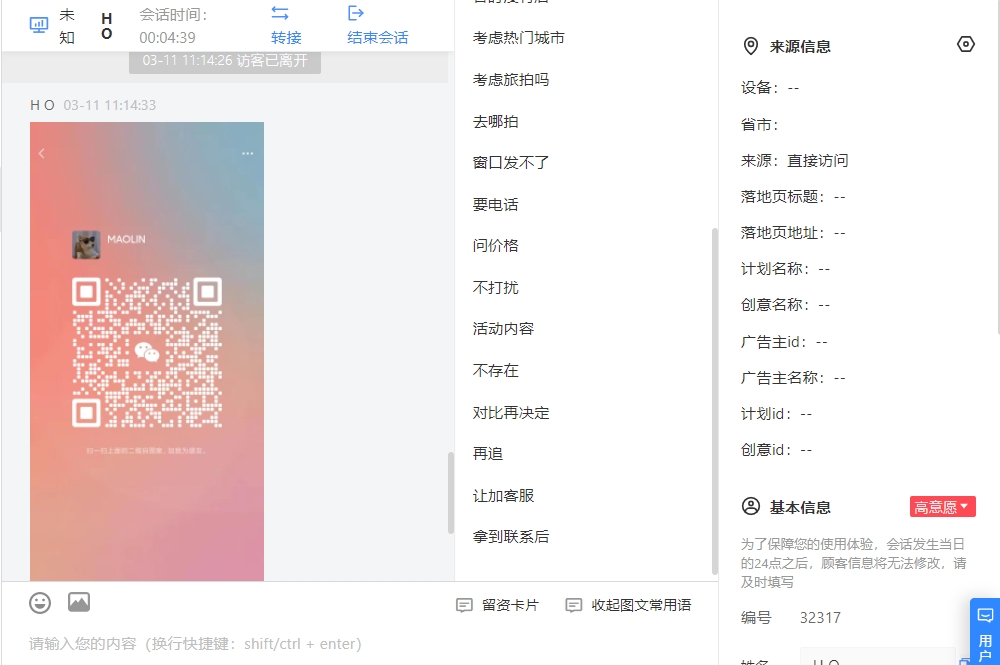The image size is (1000, 665).
Task: Select quick phrase 要电话
Action: [x=496, y=205]
